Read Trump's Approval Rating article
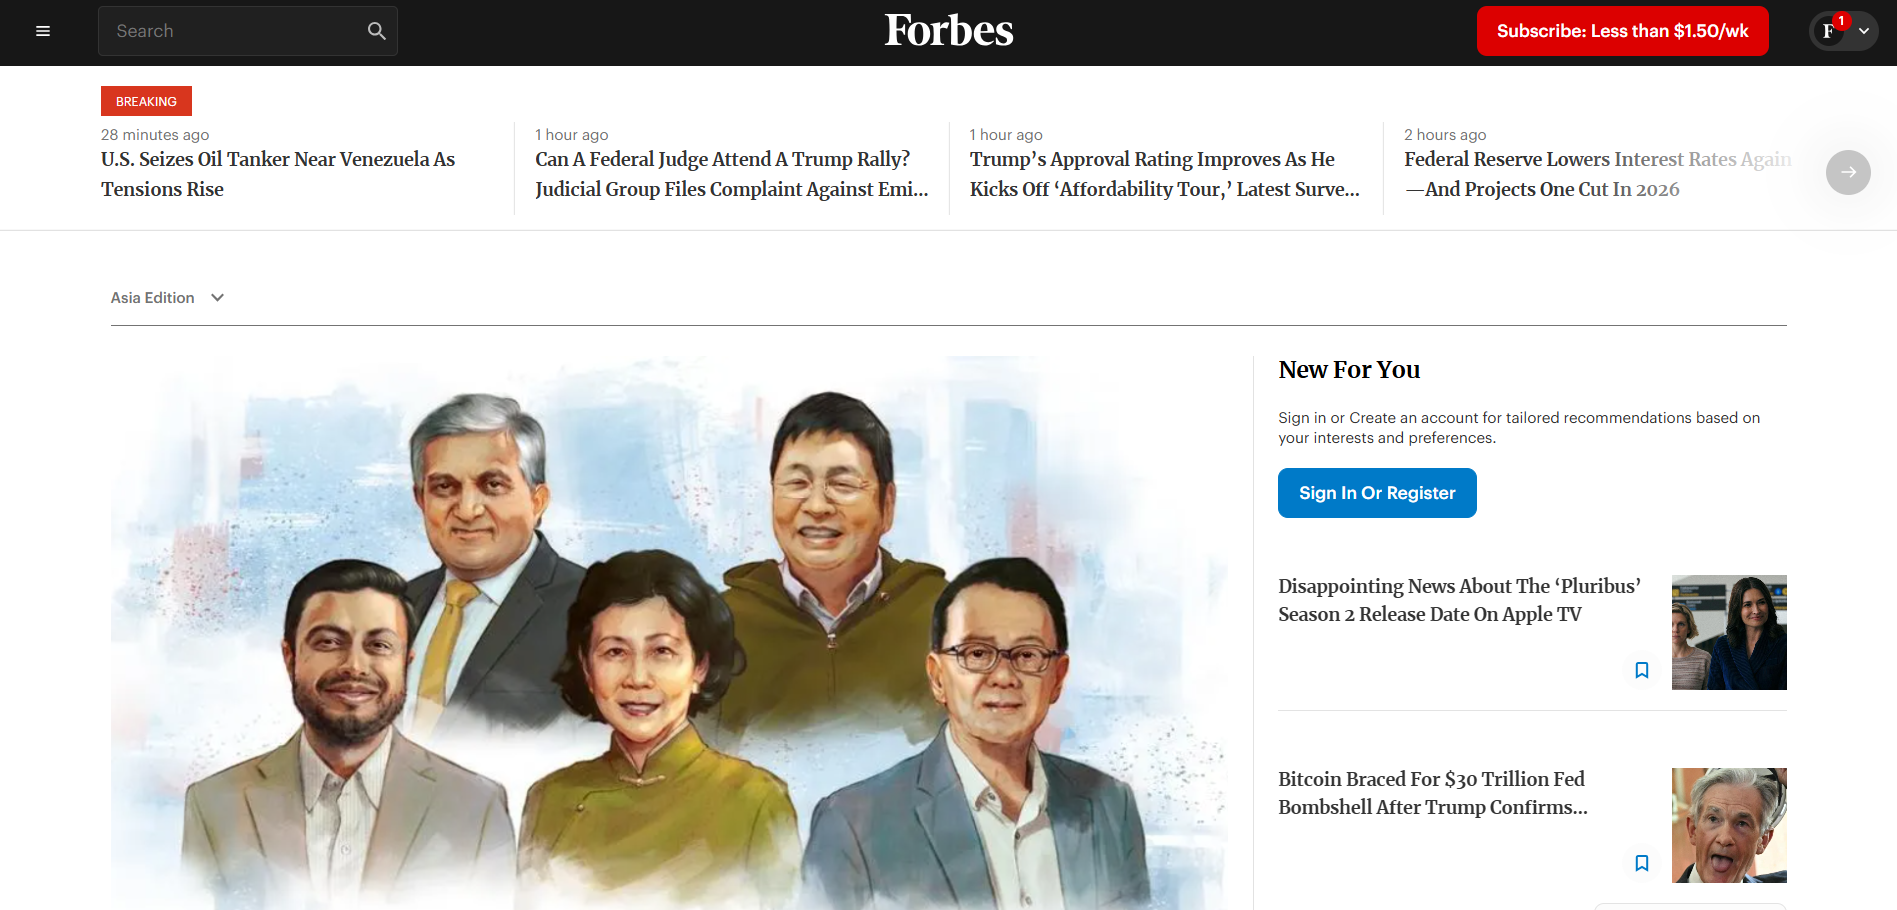 1165,174
